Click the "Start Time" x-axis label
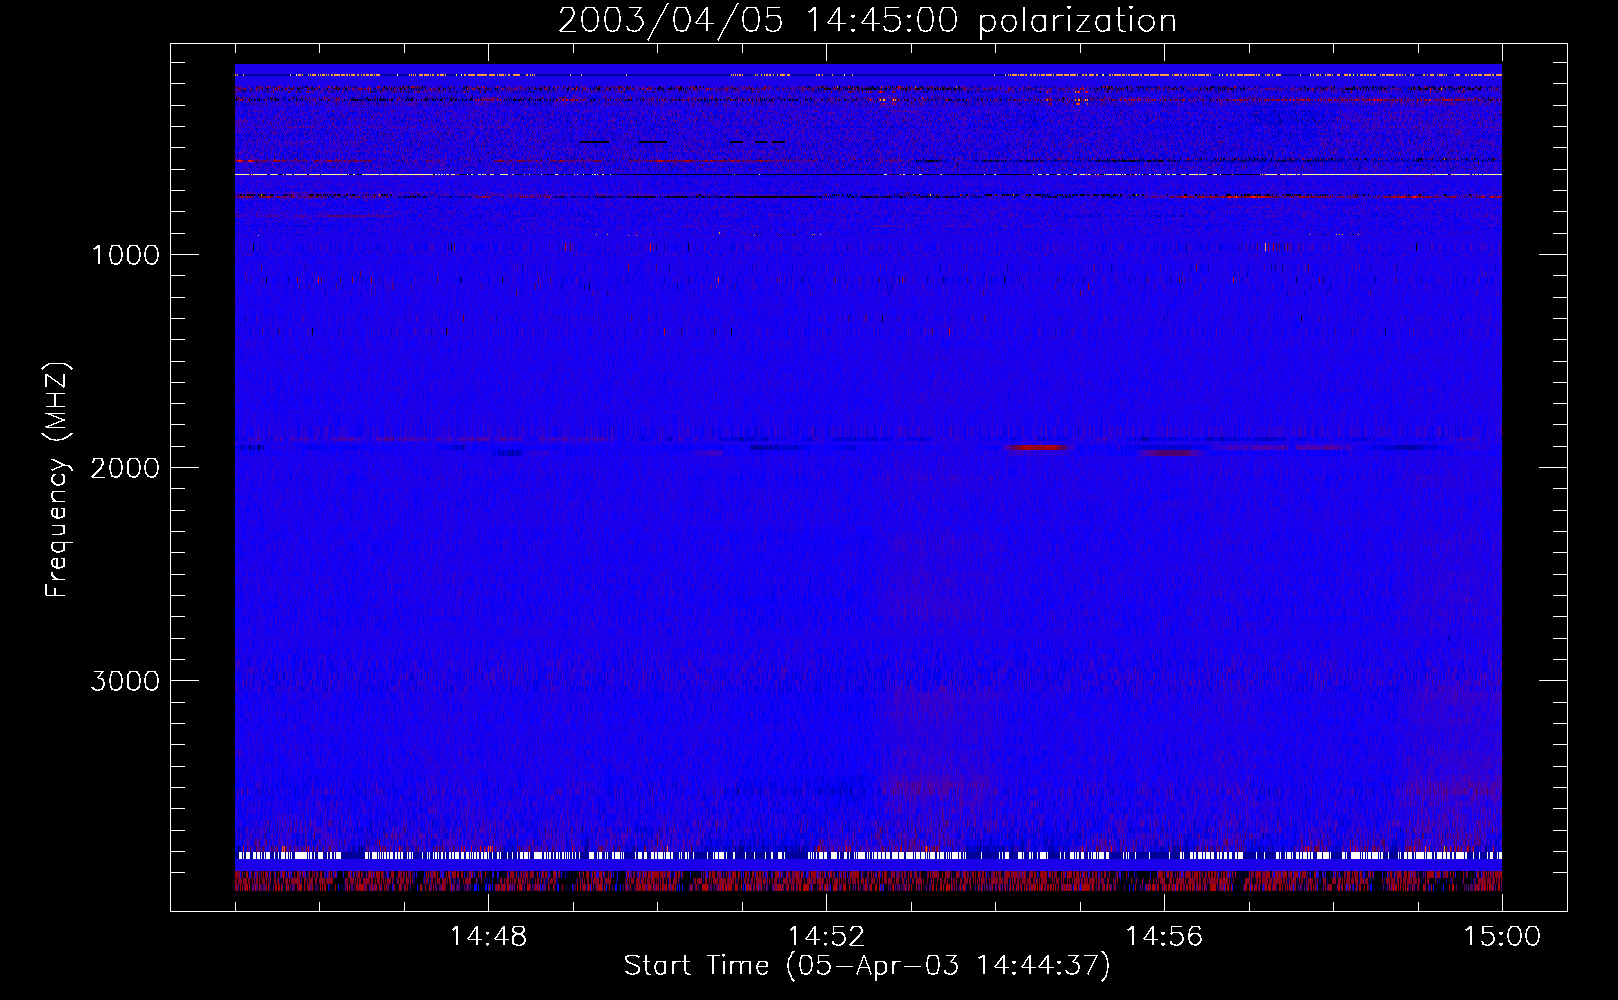 pos(696,966)
